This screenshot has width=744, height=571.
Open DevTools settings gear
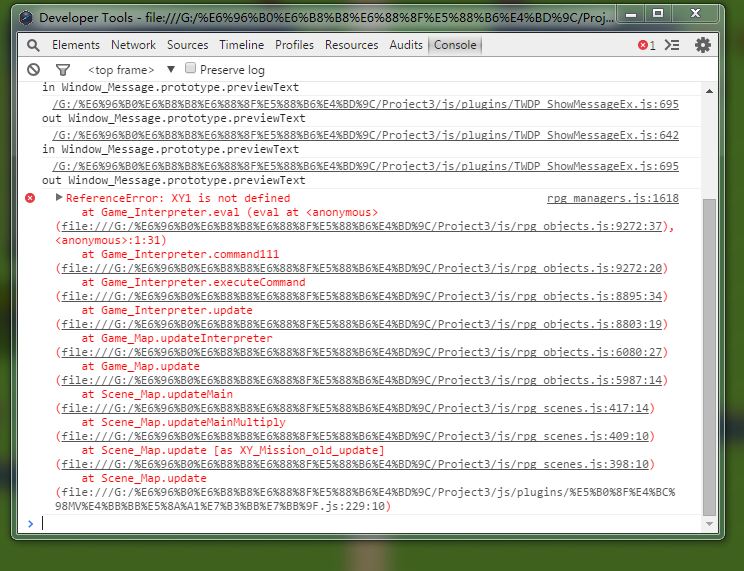pos(703,45)
